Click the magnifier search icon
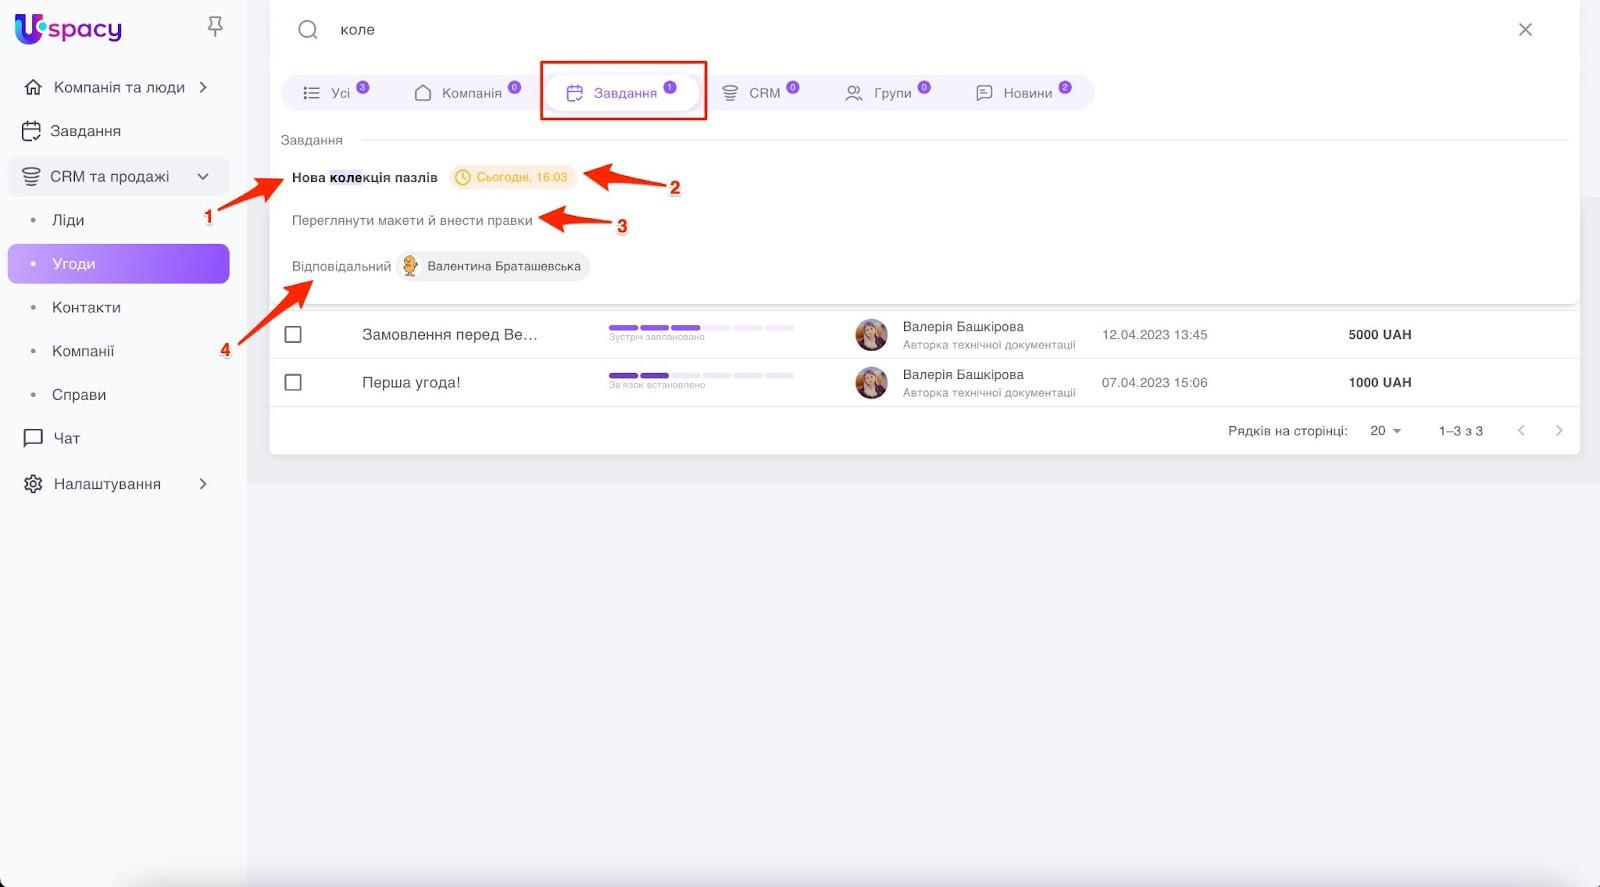 point(308,30)
